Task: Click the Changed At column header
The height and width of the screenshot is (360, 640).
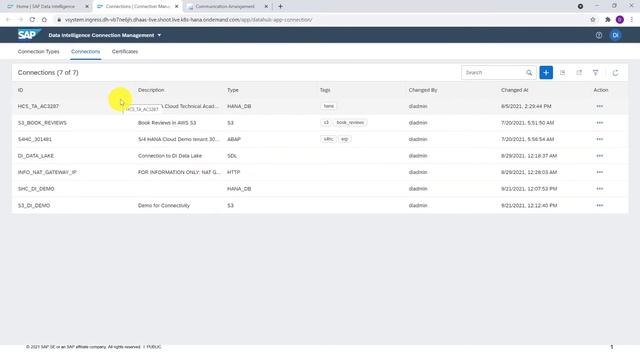Action: (x=515, y=90)
